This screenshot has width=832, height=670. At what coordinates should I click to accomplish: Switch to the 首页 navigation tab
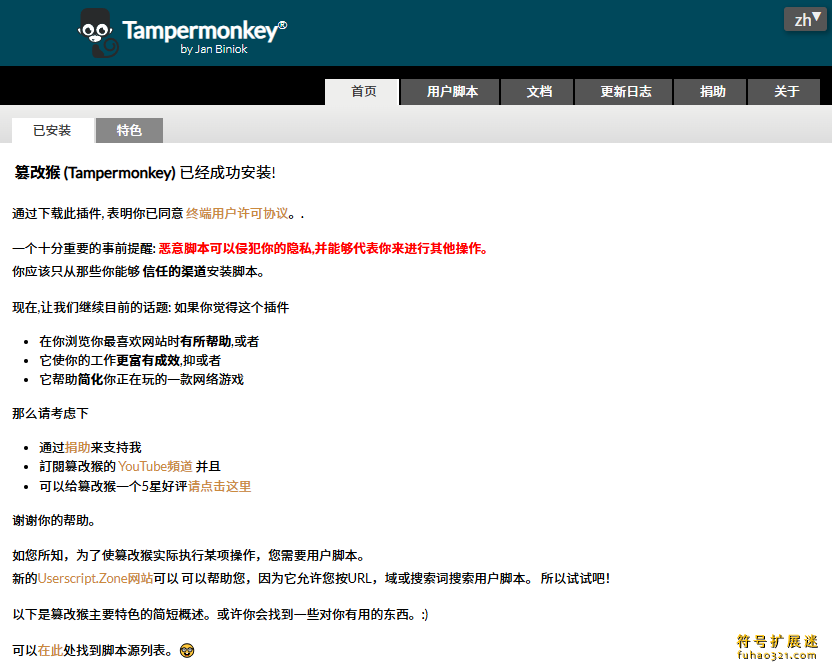362,92
